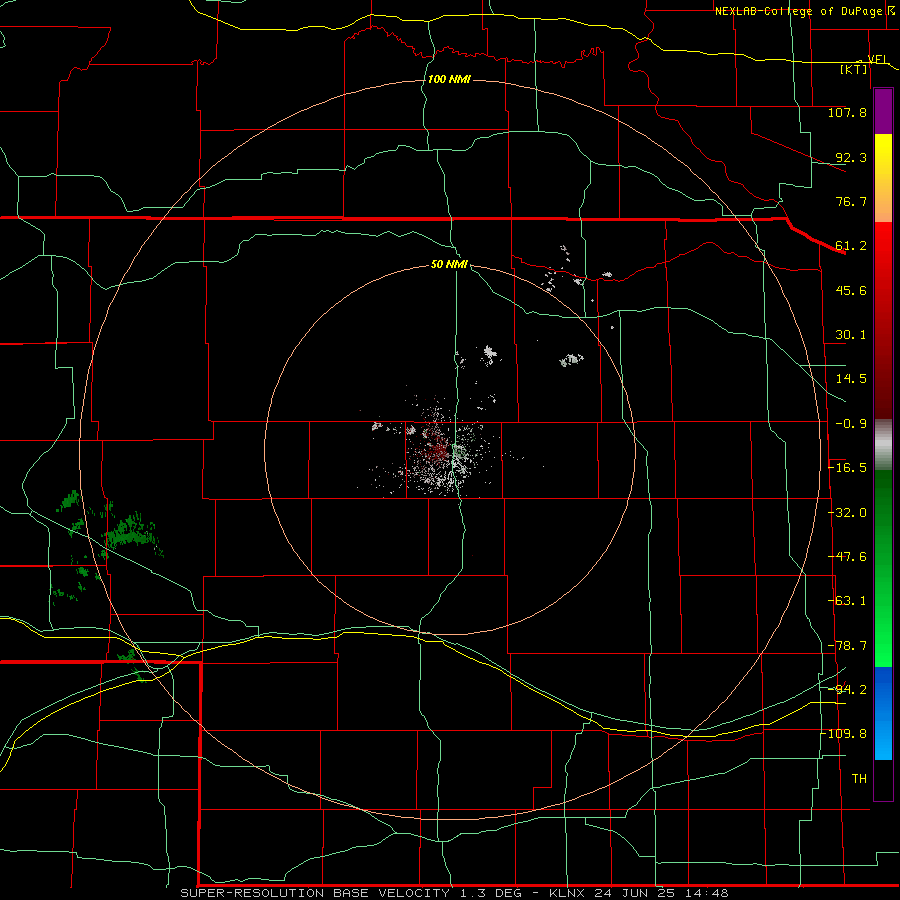Click the purple segment of color bar

tap(883, 111)
